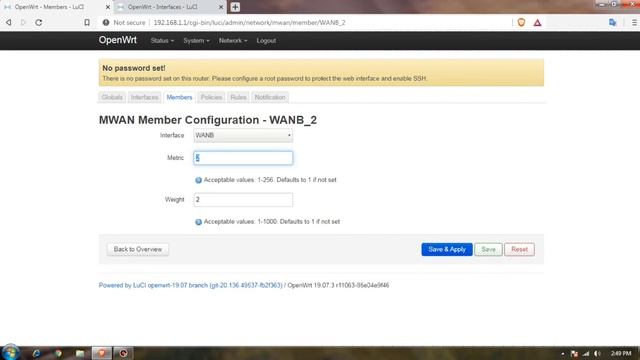Open the Policies tab
This screenshot has width=640, height=360.
[211, 97]
